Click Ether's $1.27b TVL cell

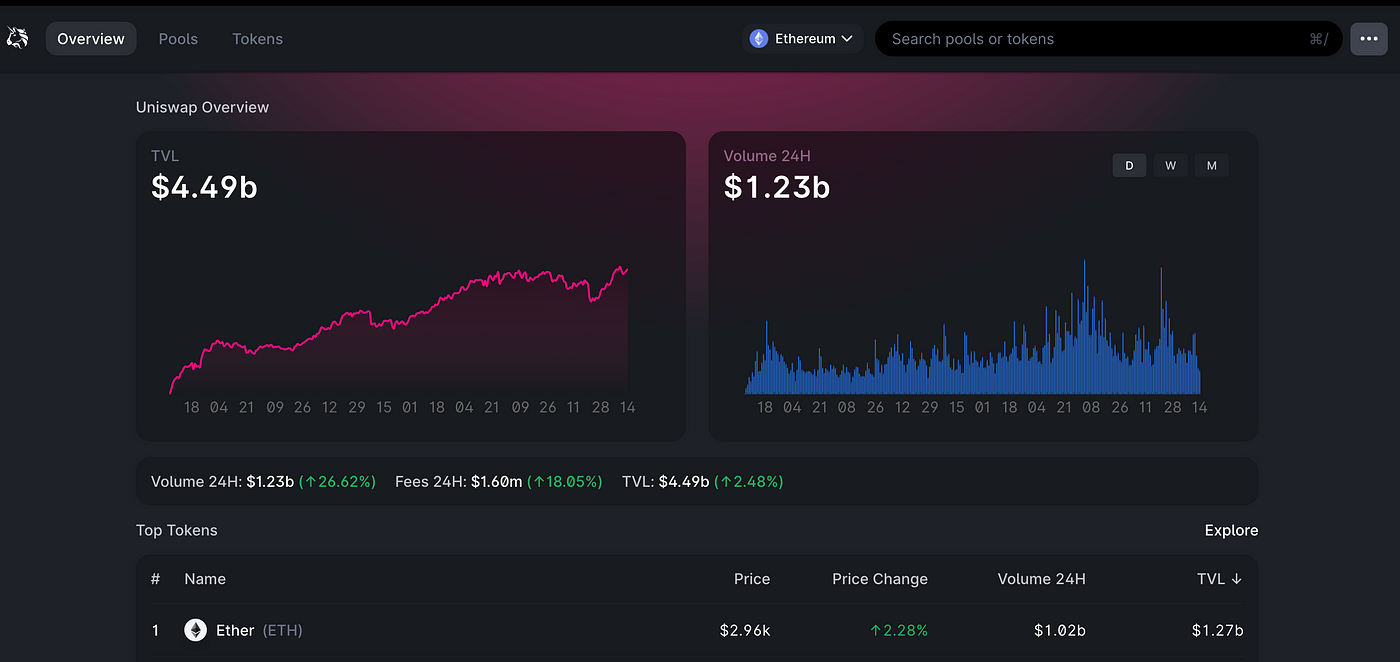pos(1217,631)
